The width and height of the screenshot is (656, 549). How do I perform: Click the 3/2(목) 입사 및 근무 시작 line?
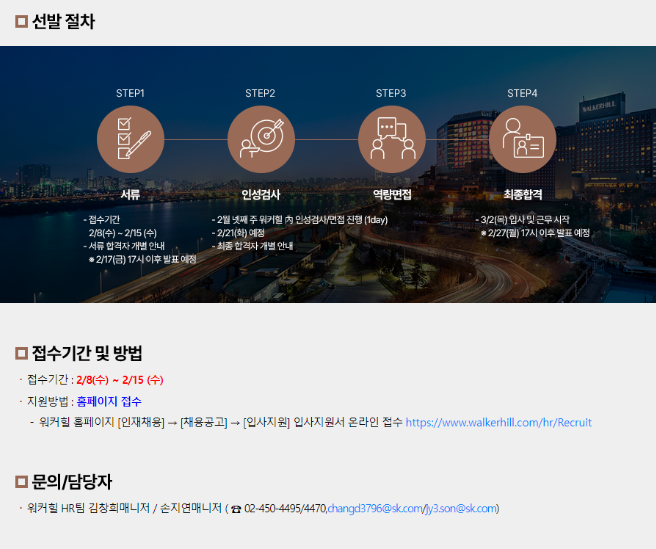522,220
